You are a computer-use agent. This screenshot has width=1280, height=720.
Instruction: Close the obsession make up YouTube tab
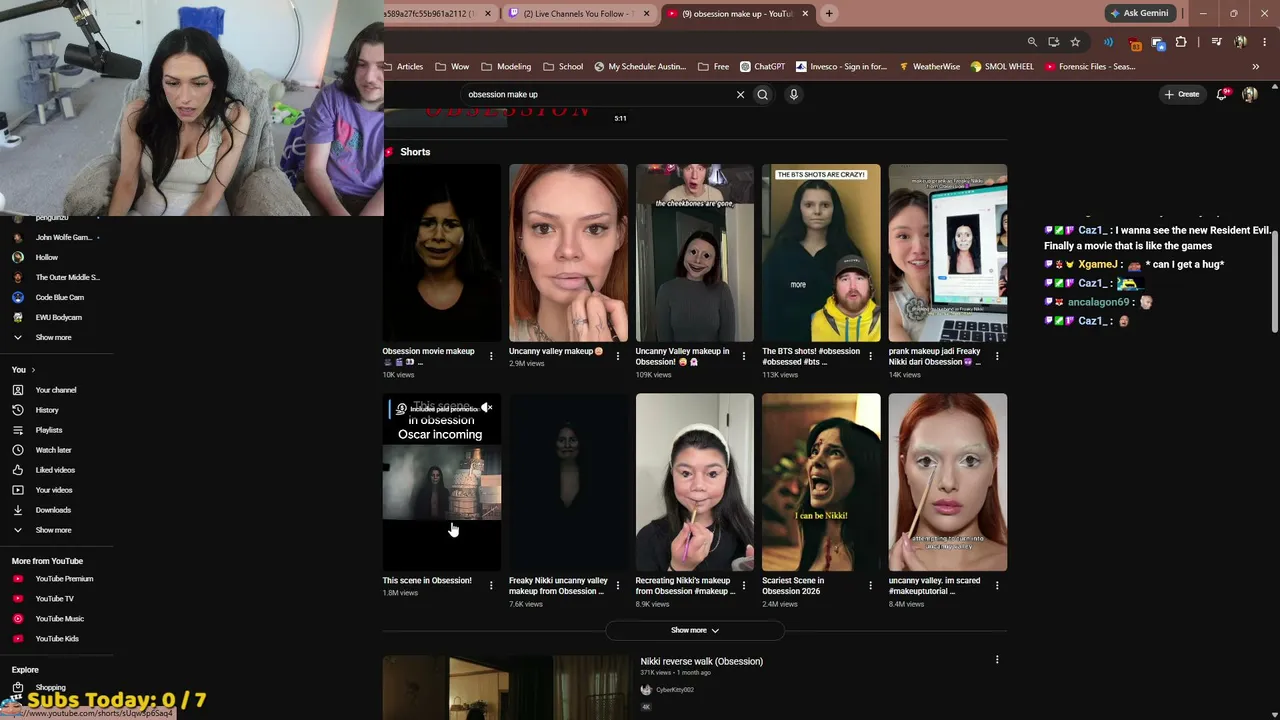tap(805, 13)
